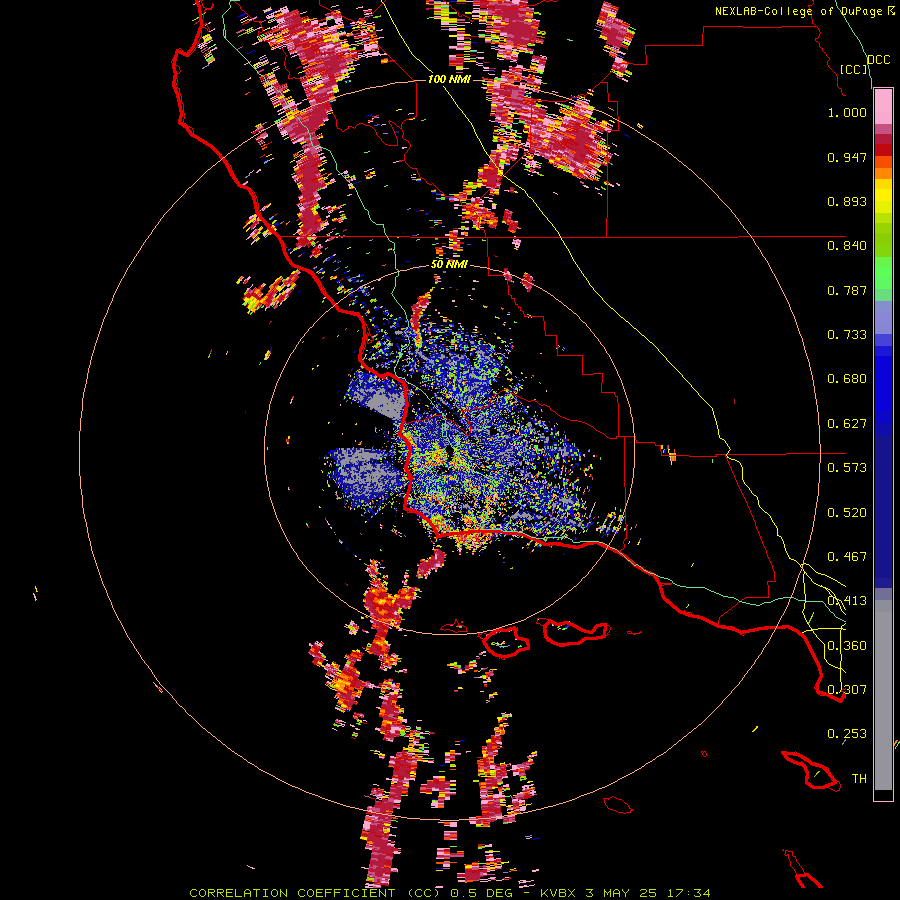Viewport: 900px width, 900px height.
Task: Click the 0.840 scale value
Action: [847, 246]
